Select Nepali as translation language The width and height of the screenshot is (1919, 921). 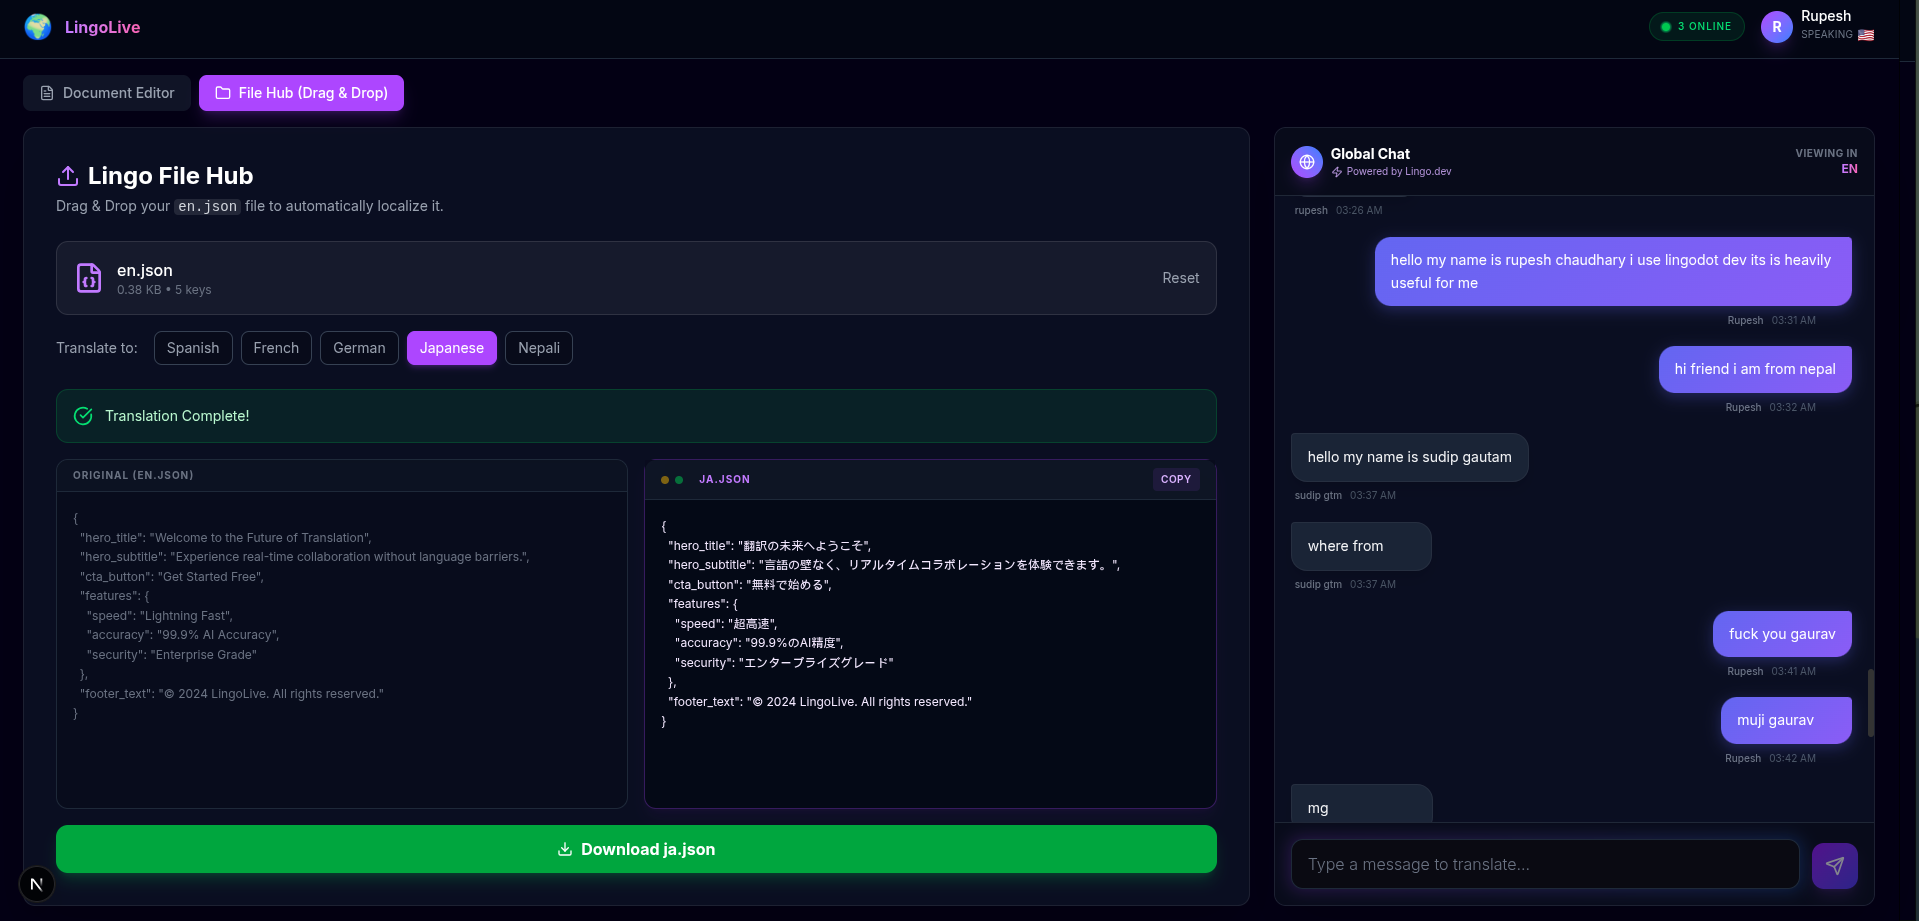pyautogui.click(x=539, y=348)
